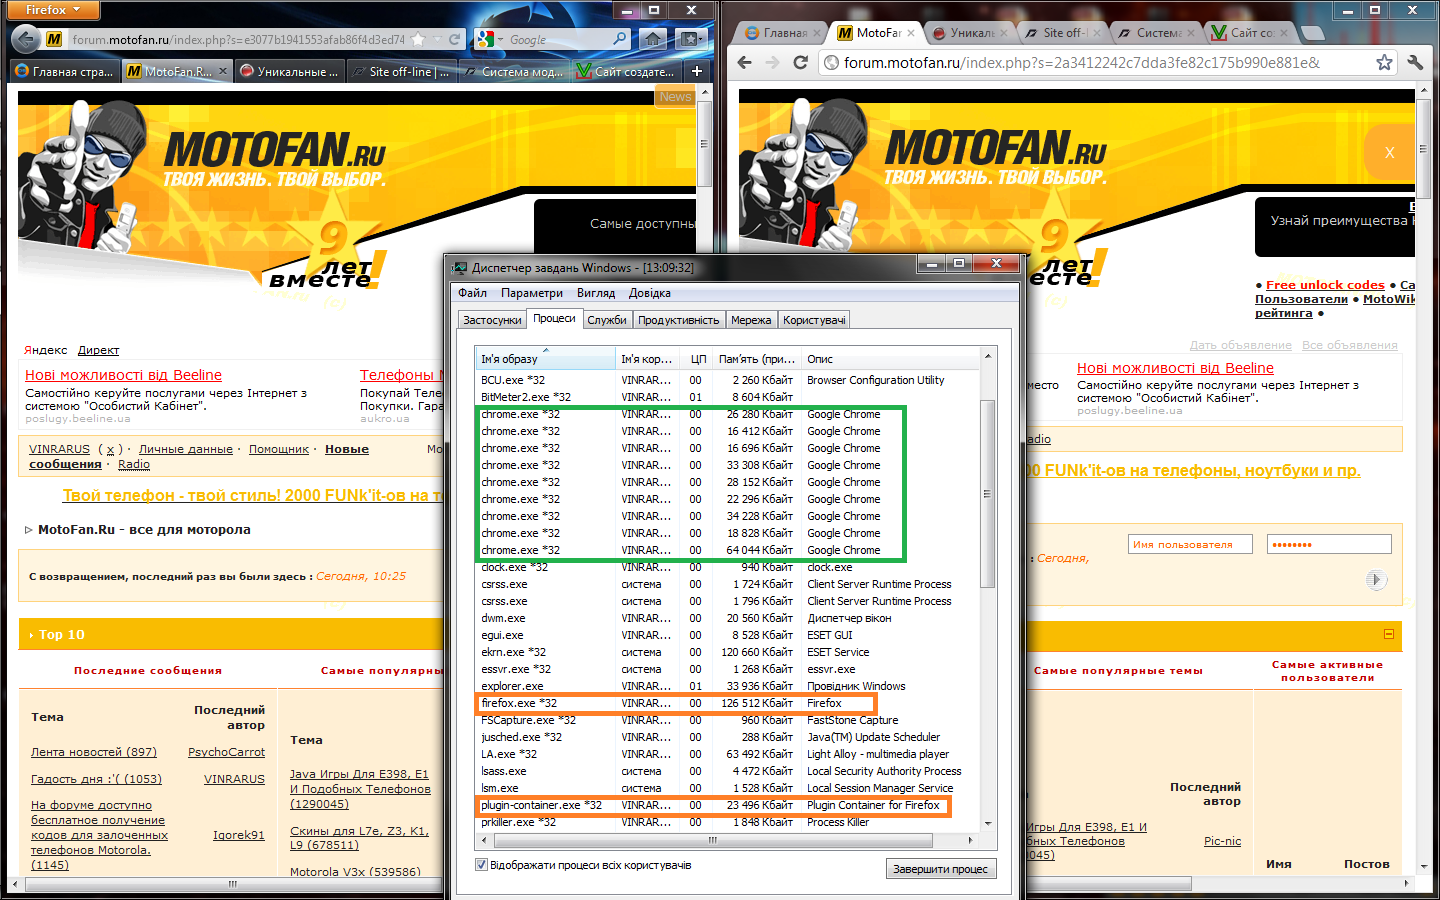Image resolution: width=1440 pixels, height=900 pixels.
Task: Open the Free unlock codes link in Chrome
Action: tap(1325, 285)
